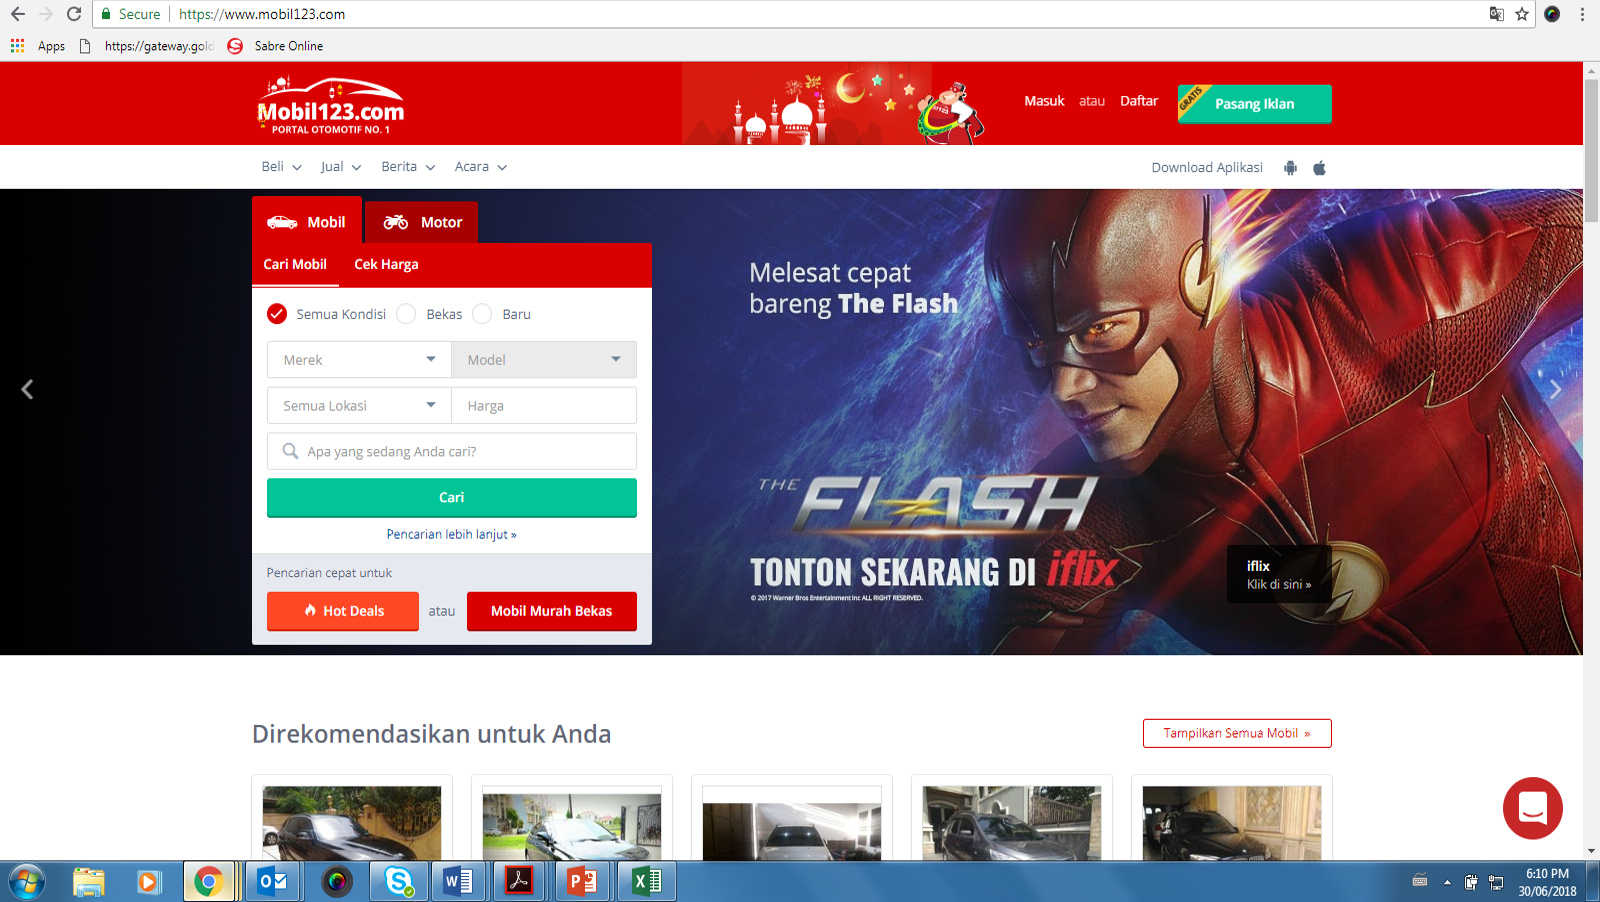Open Skype from taskbar
The width and height of the screenshot is (1600, 902).
[399, 882]
